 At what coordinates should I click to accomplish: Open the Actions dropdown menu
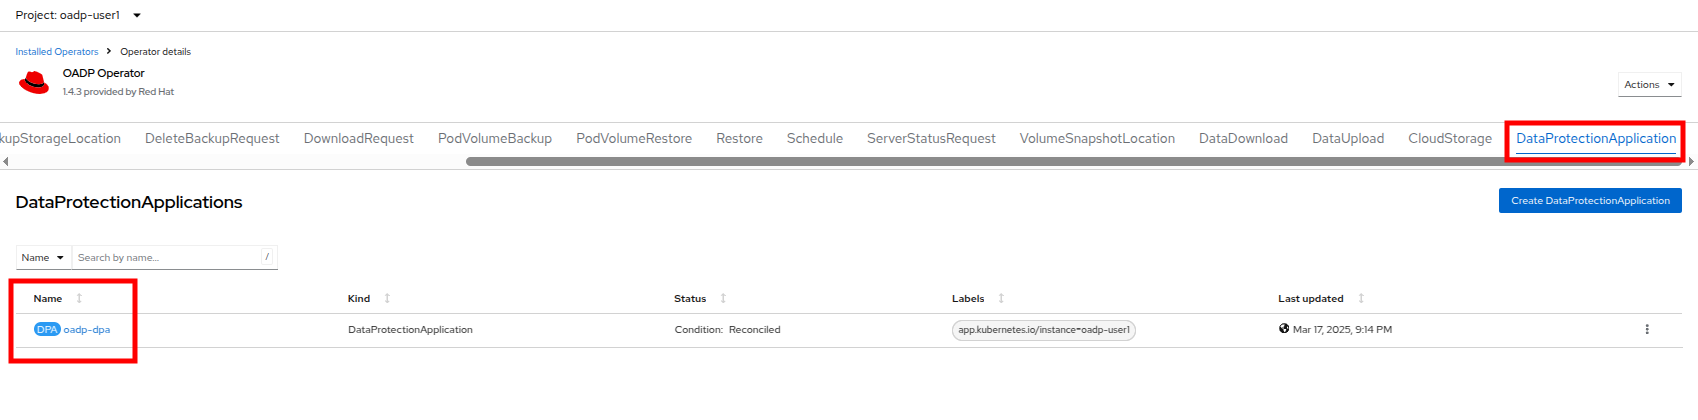1649,85
